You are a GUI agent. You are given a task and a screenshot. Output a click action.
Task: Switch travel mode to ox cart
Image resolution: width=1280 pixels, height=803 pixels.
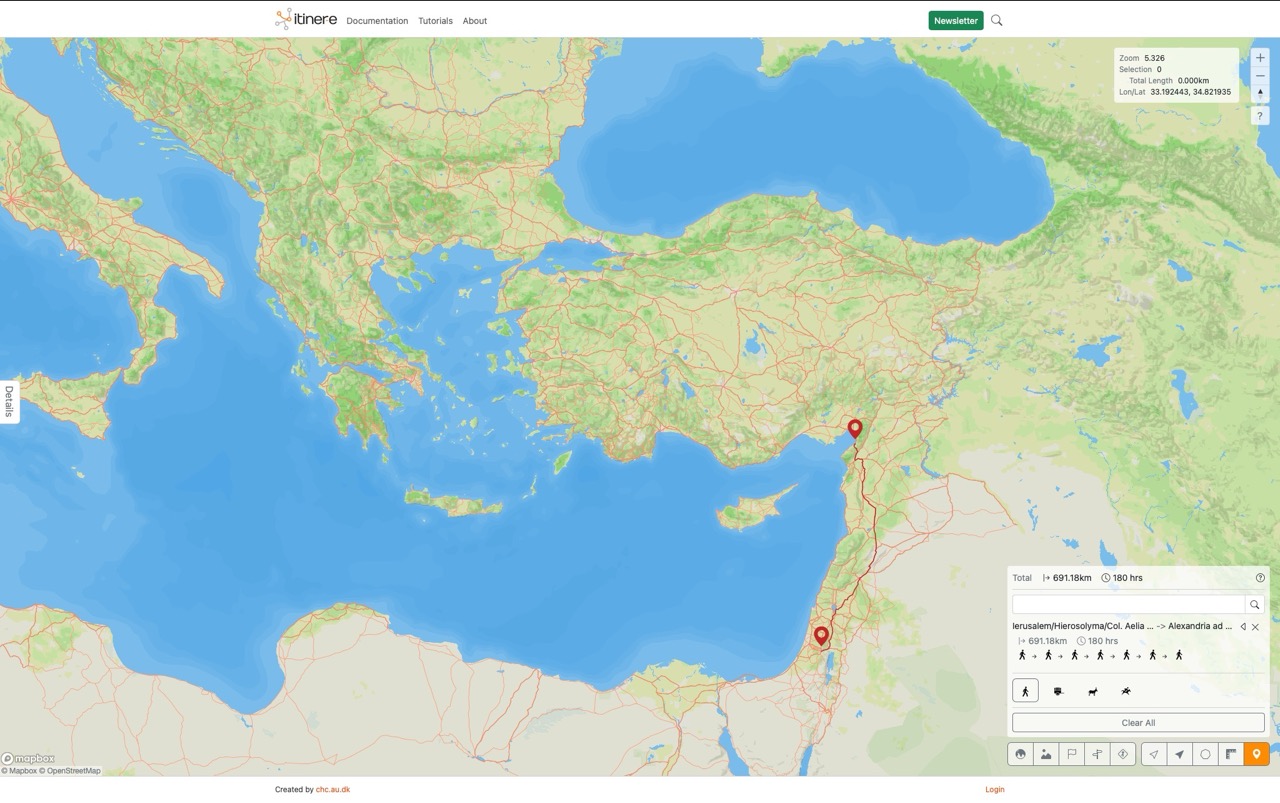(x=1059, y=691)
